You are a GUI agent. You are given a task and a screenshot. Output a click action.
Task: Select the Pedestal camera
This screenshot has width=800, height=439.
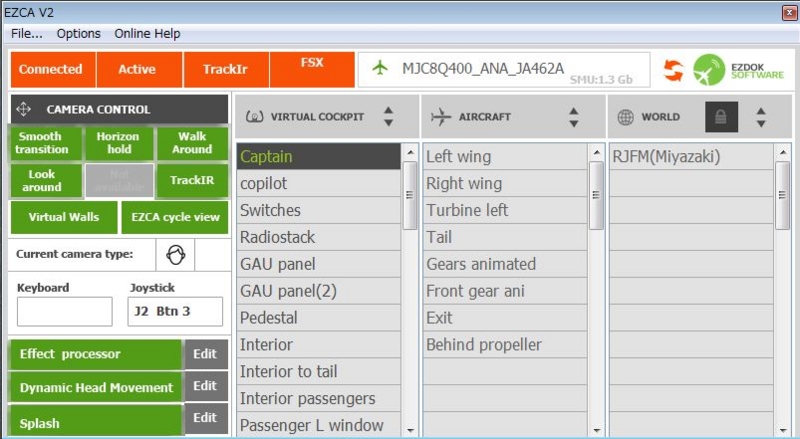pyautogui.click(x=318, y=318)
